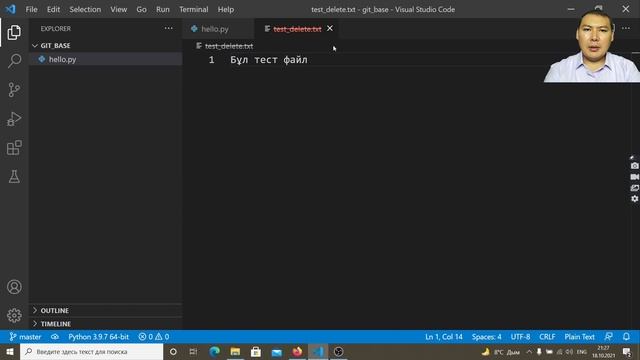Viewport: 640px width, 360px height.
Task: Open the Selection menu
Action: 85,9
